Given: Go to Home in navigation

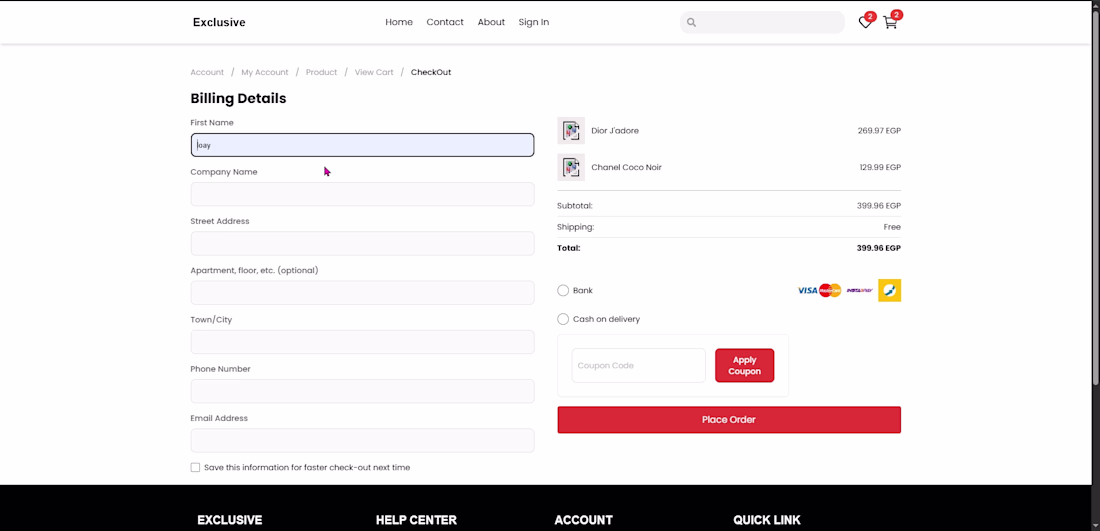Looking at the screenshot, I should [398, 22].
